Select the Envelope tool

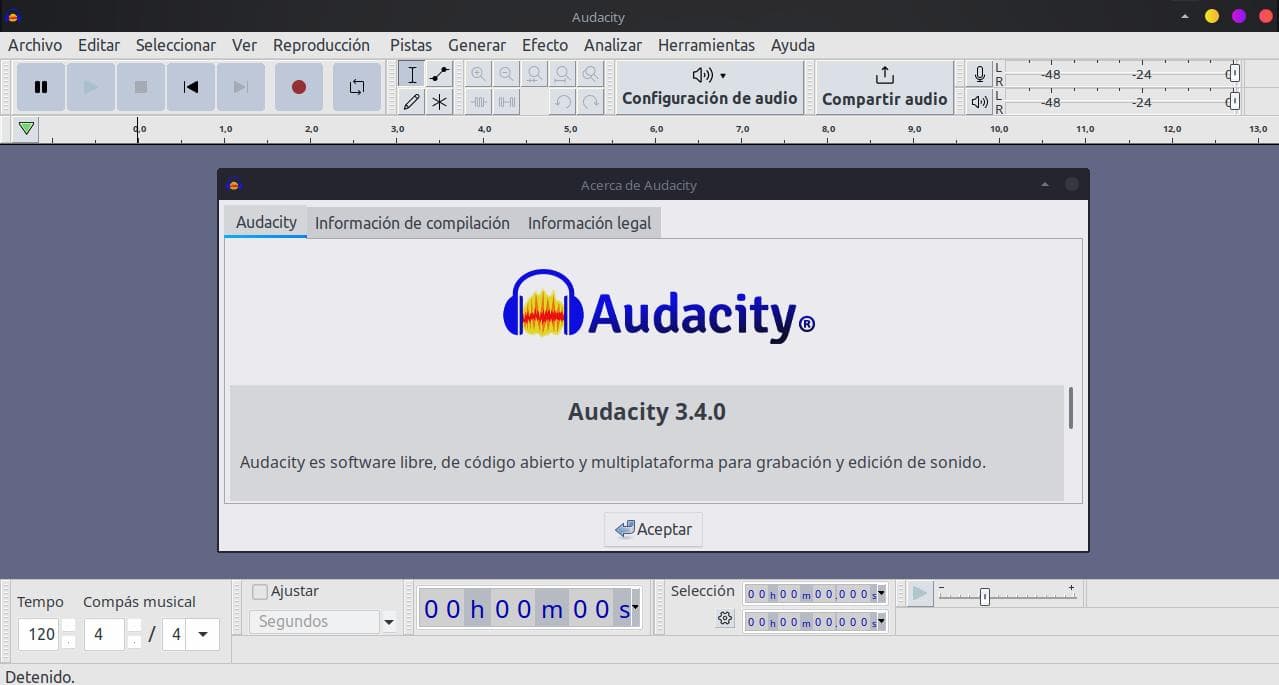(439, 74)
